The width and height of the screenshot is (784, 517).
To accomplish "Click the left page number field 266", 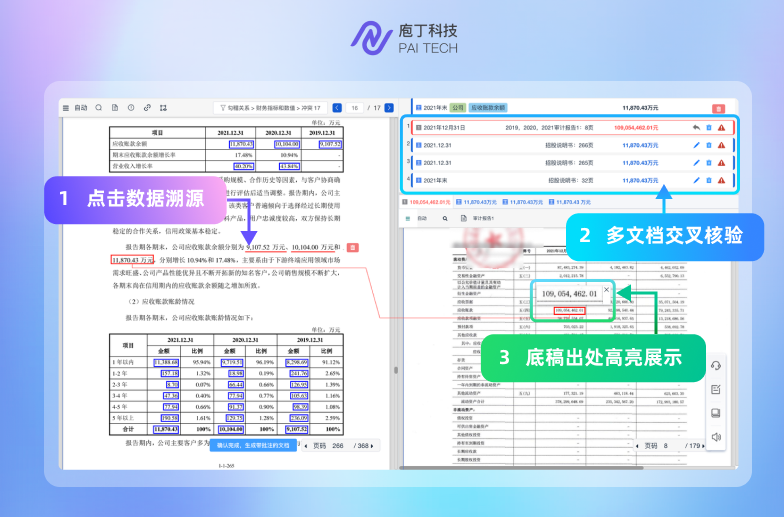I will click(x=338, y=446).
